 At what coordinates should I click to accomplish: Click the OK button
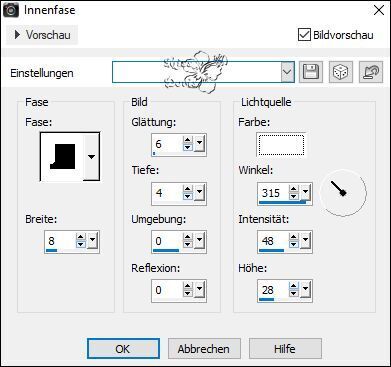click(123, 349)
